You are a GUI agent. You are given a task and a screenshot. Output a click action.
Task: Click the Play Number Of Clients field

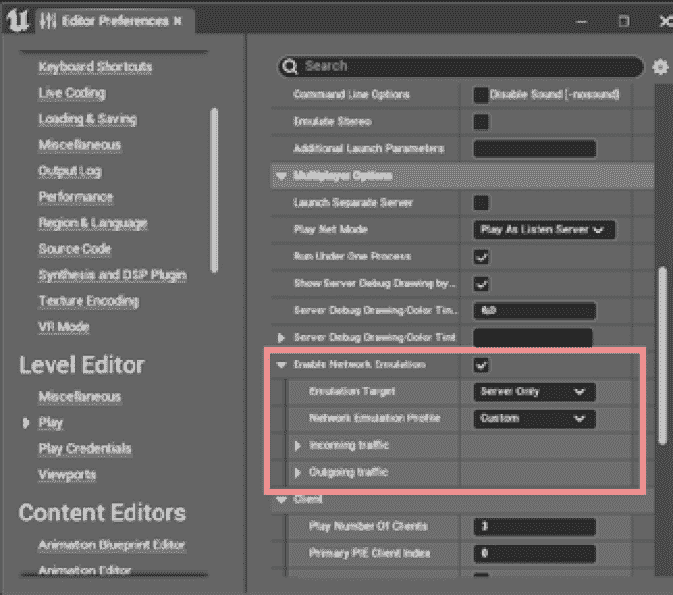(534, 527)
